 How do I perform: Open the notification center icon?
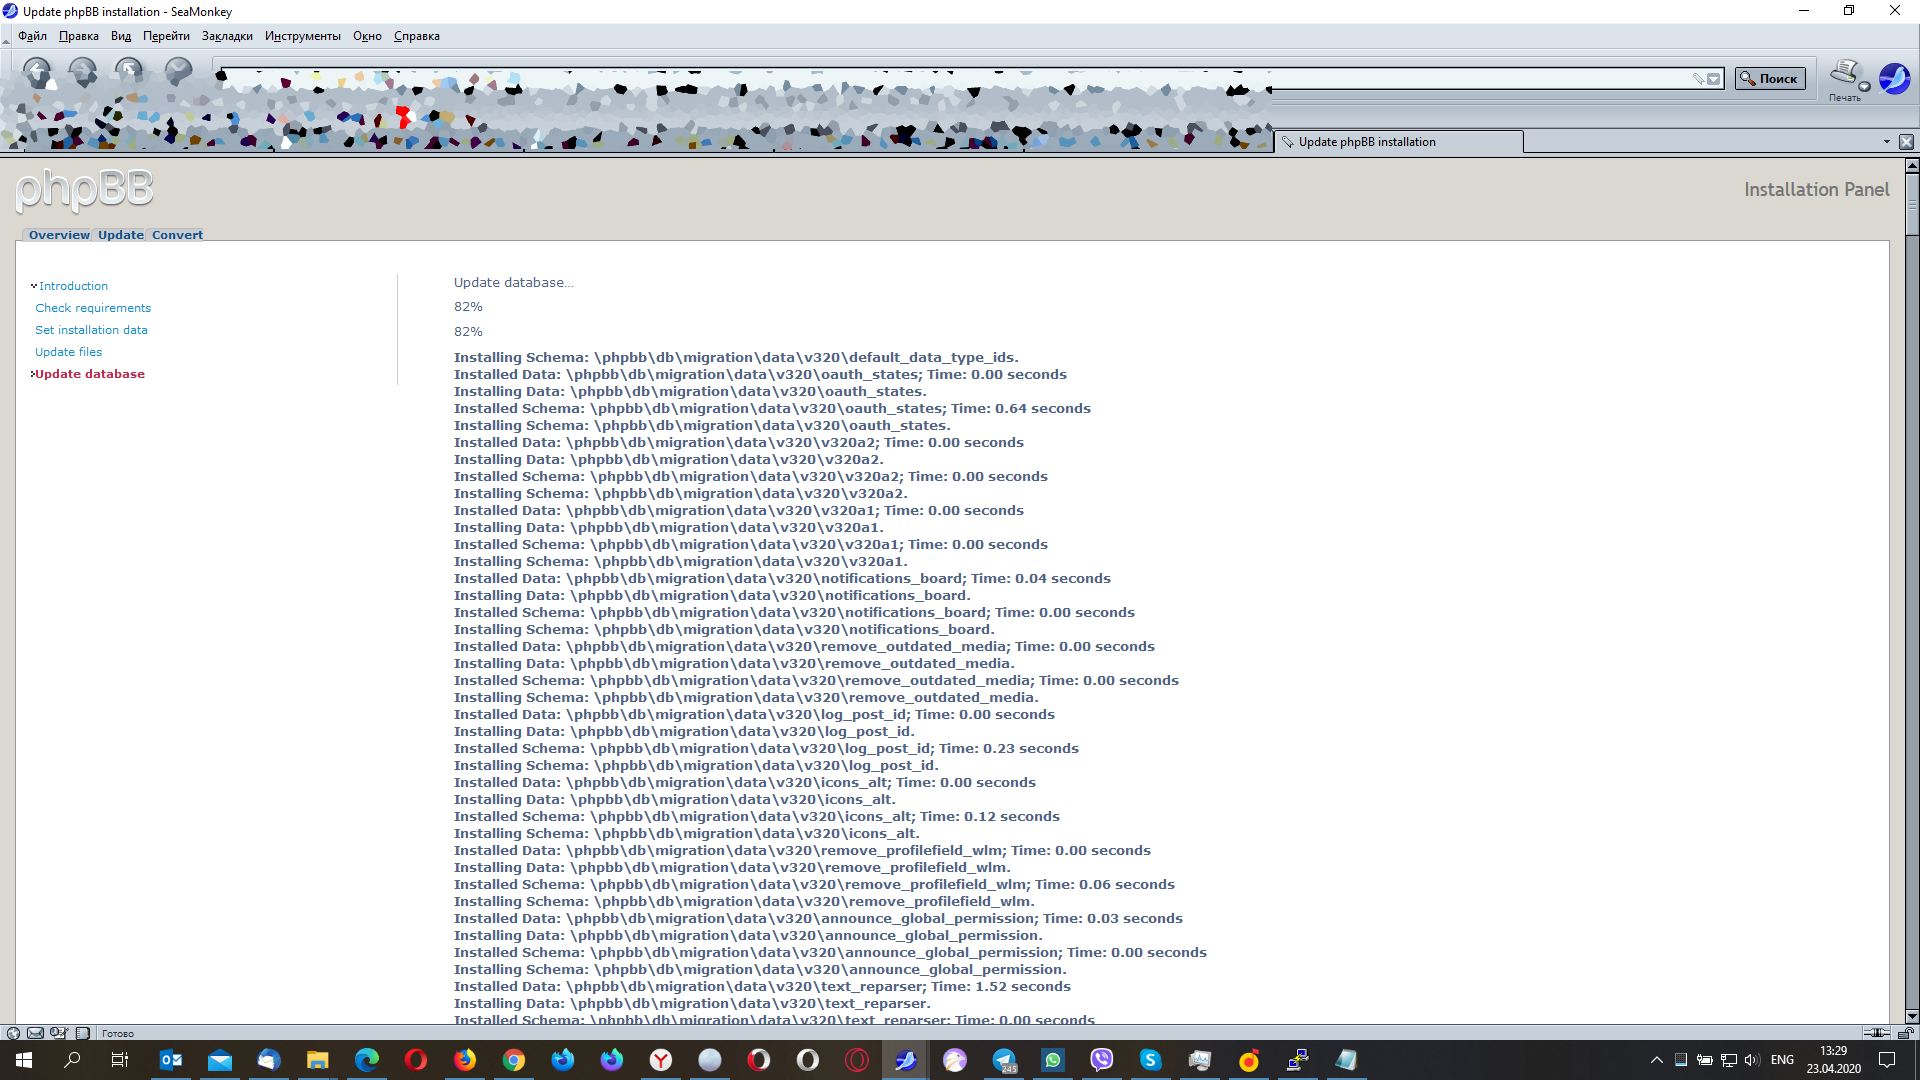(1887, 1060)
